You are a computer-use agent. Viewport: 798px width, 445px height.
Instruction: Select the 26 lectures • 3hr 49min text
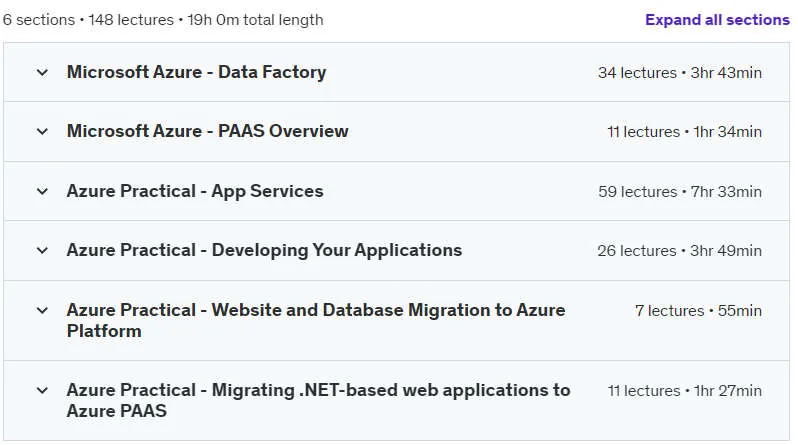(679, 251)
